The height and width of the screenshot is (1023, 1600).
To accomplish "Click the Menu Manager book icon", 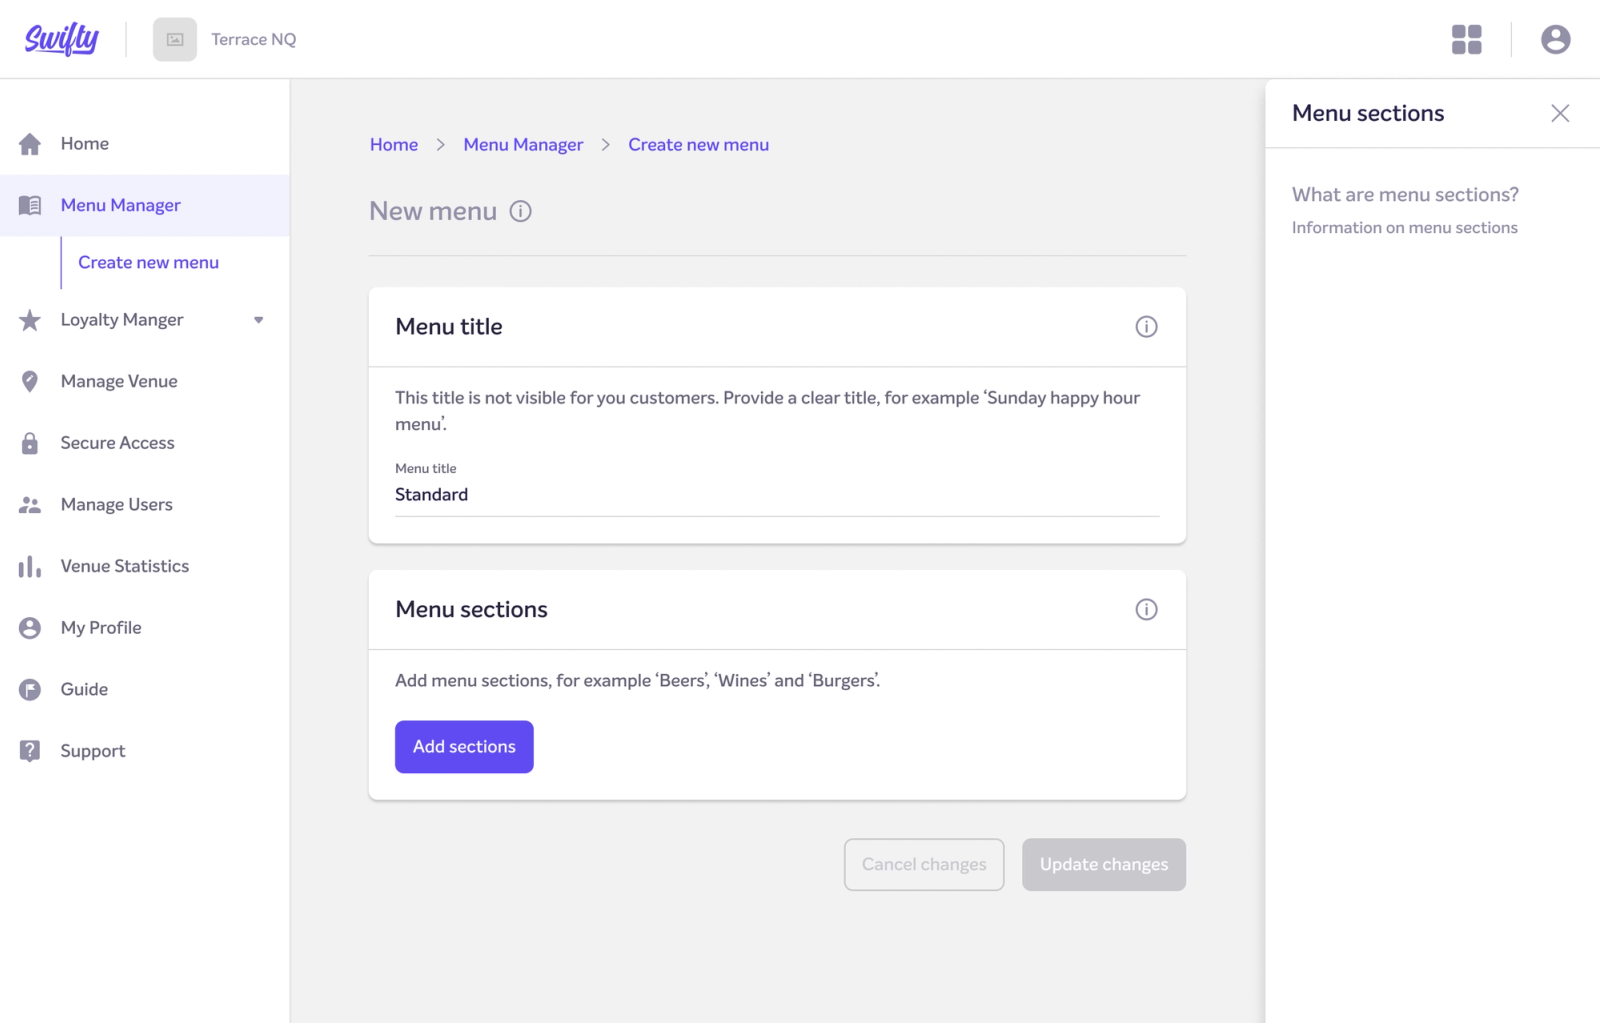I will coord(30,205).
